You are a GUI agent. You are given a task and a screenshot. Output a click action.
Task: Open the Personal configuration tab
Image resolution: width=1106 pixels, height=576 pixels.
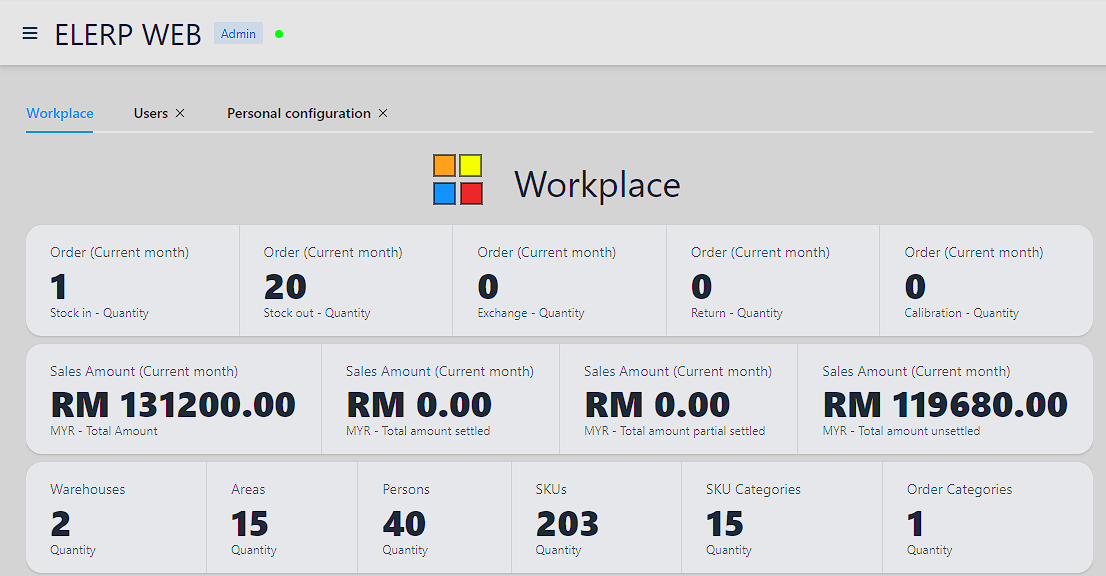(298, 113)
